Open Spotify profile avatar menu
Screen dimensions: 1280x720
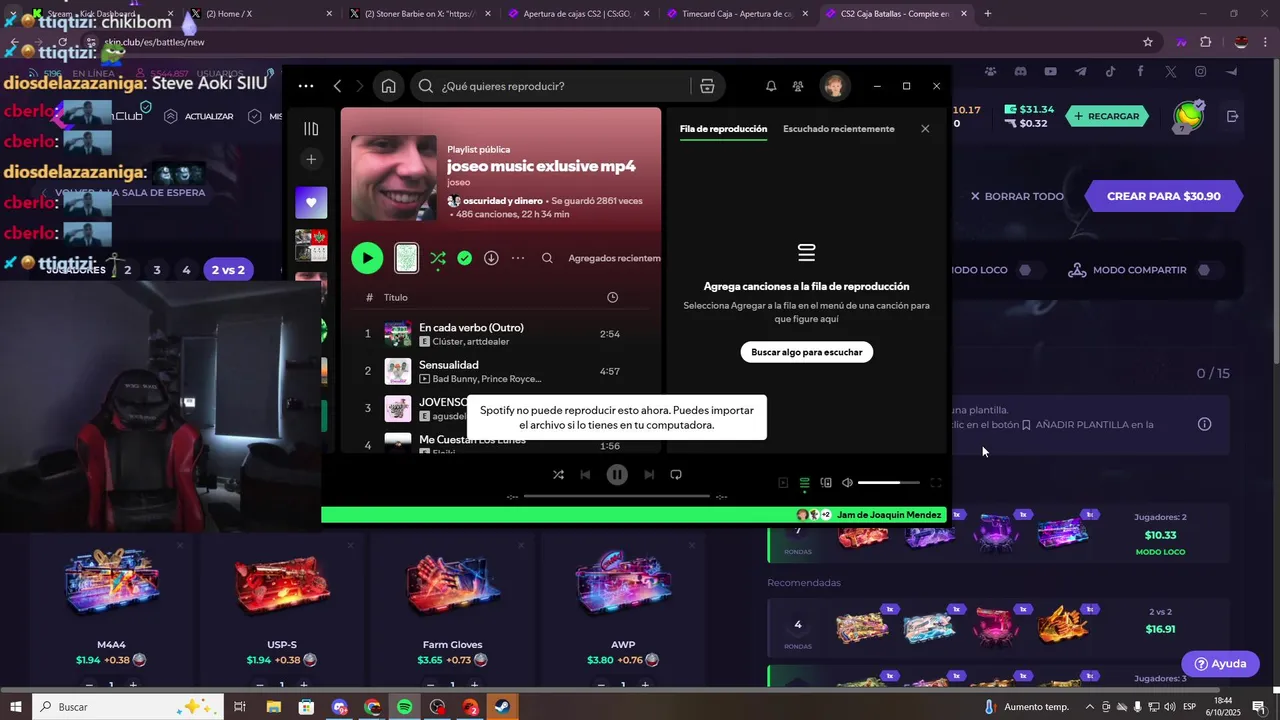click(834, 86)
